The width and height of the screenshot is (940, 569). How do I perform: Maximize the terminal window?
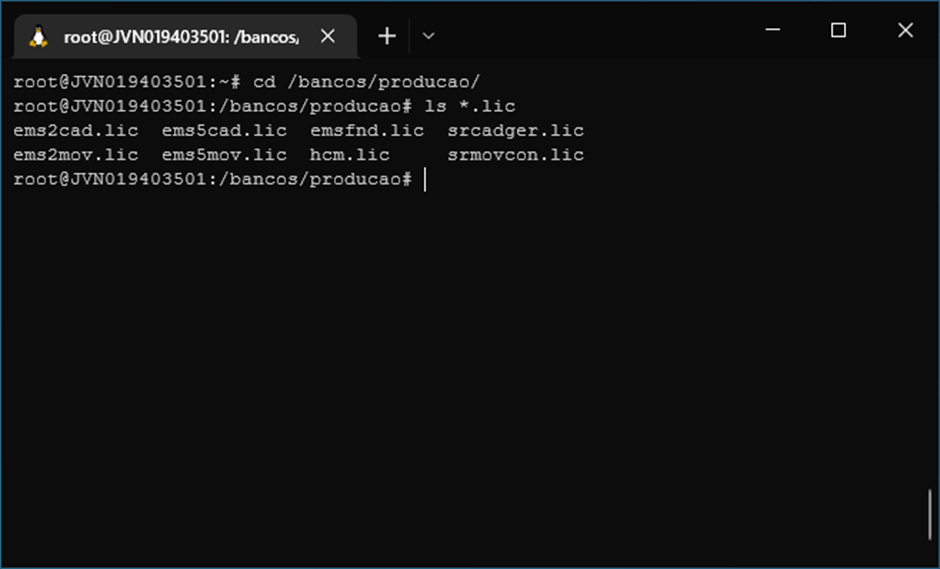pos(838,29)
